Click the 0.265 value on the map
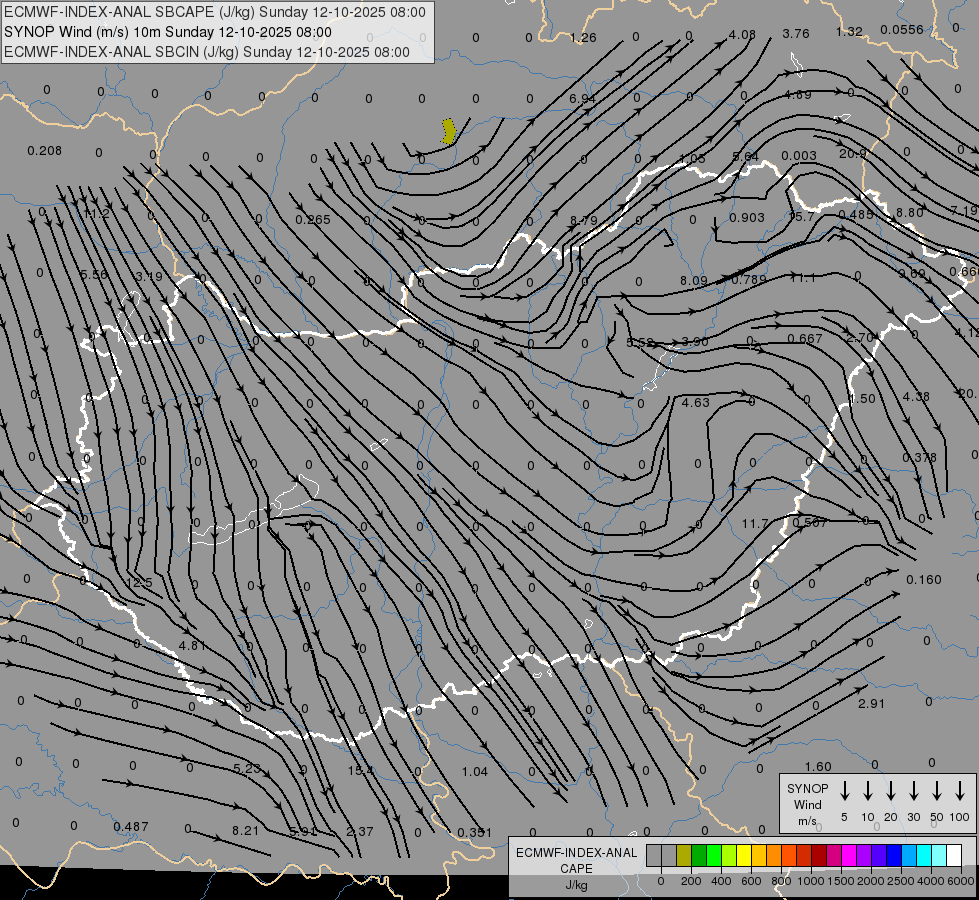Image resolution: width=979 pixels, height=900 pixels. pos(313,219)
